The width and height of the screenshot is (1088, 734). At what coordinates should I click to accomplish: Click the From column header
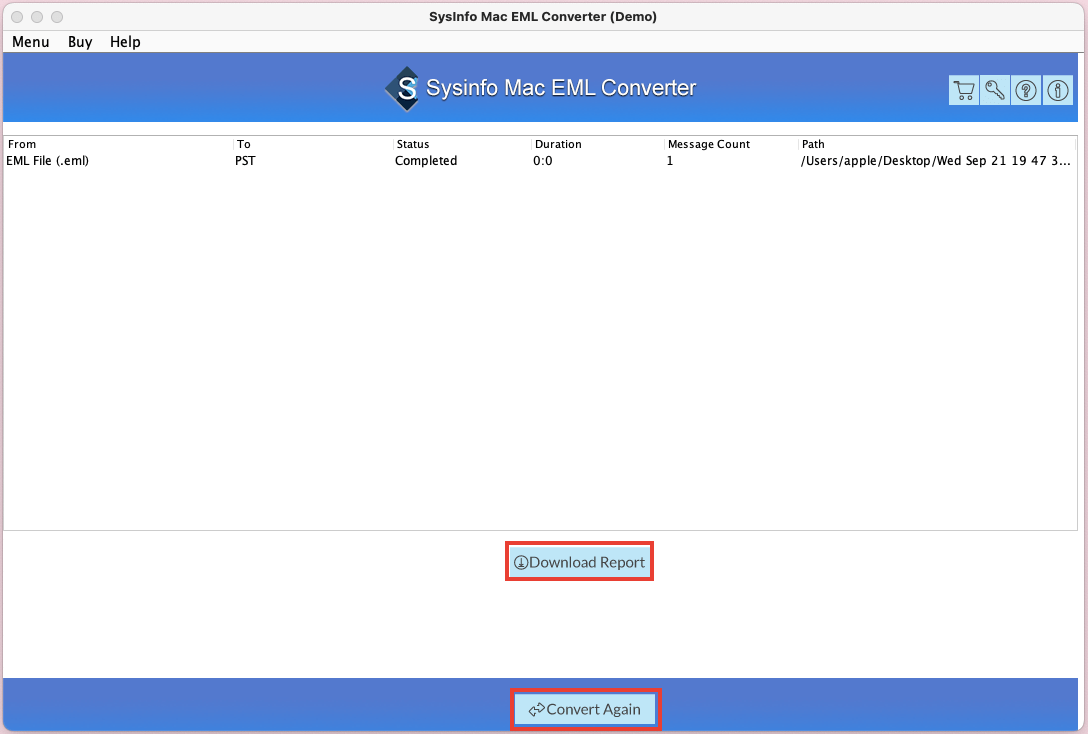pos(22,144)
